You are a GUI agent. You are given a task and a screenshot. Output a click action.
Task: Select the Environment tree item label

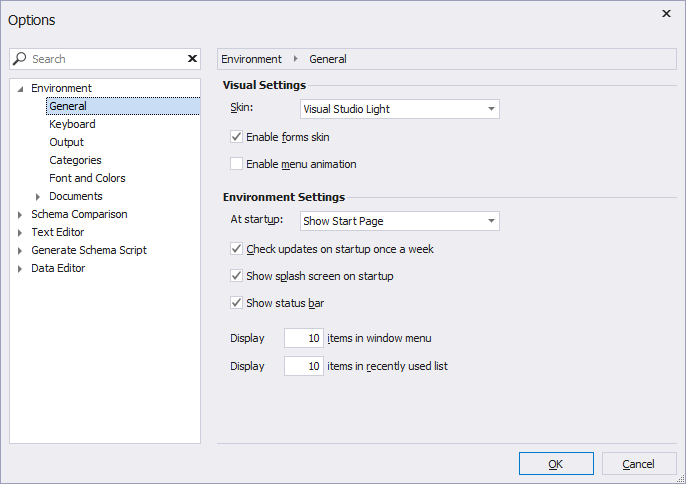point(61,88)
